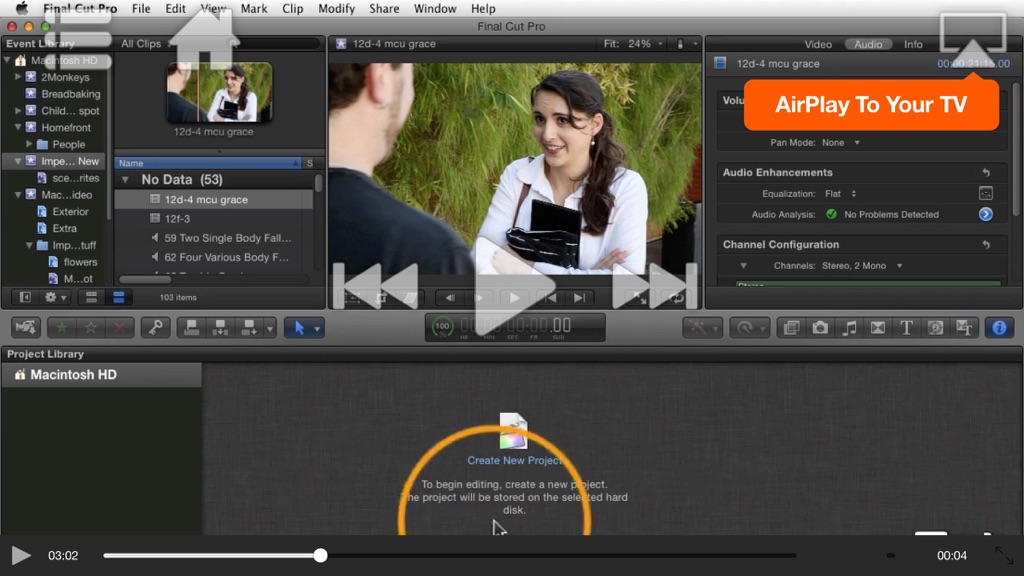This screenshot has width=1024, height=576.
Task: Open the browser action gear menu
Action: pos(55,297)
